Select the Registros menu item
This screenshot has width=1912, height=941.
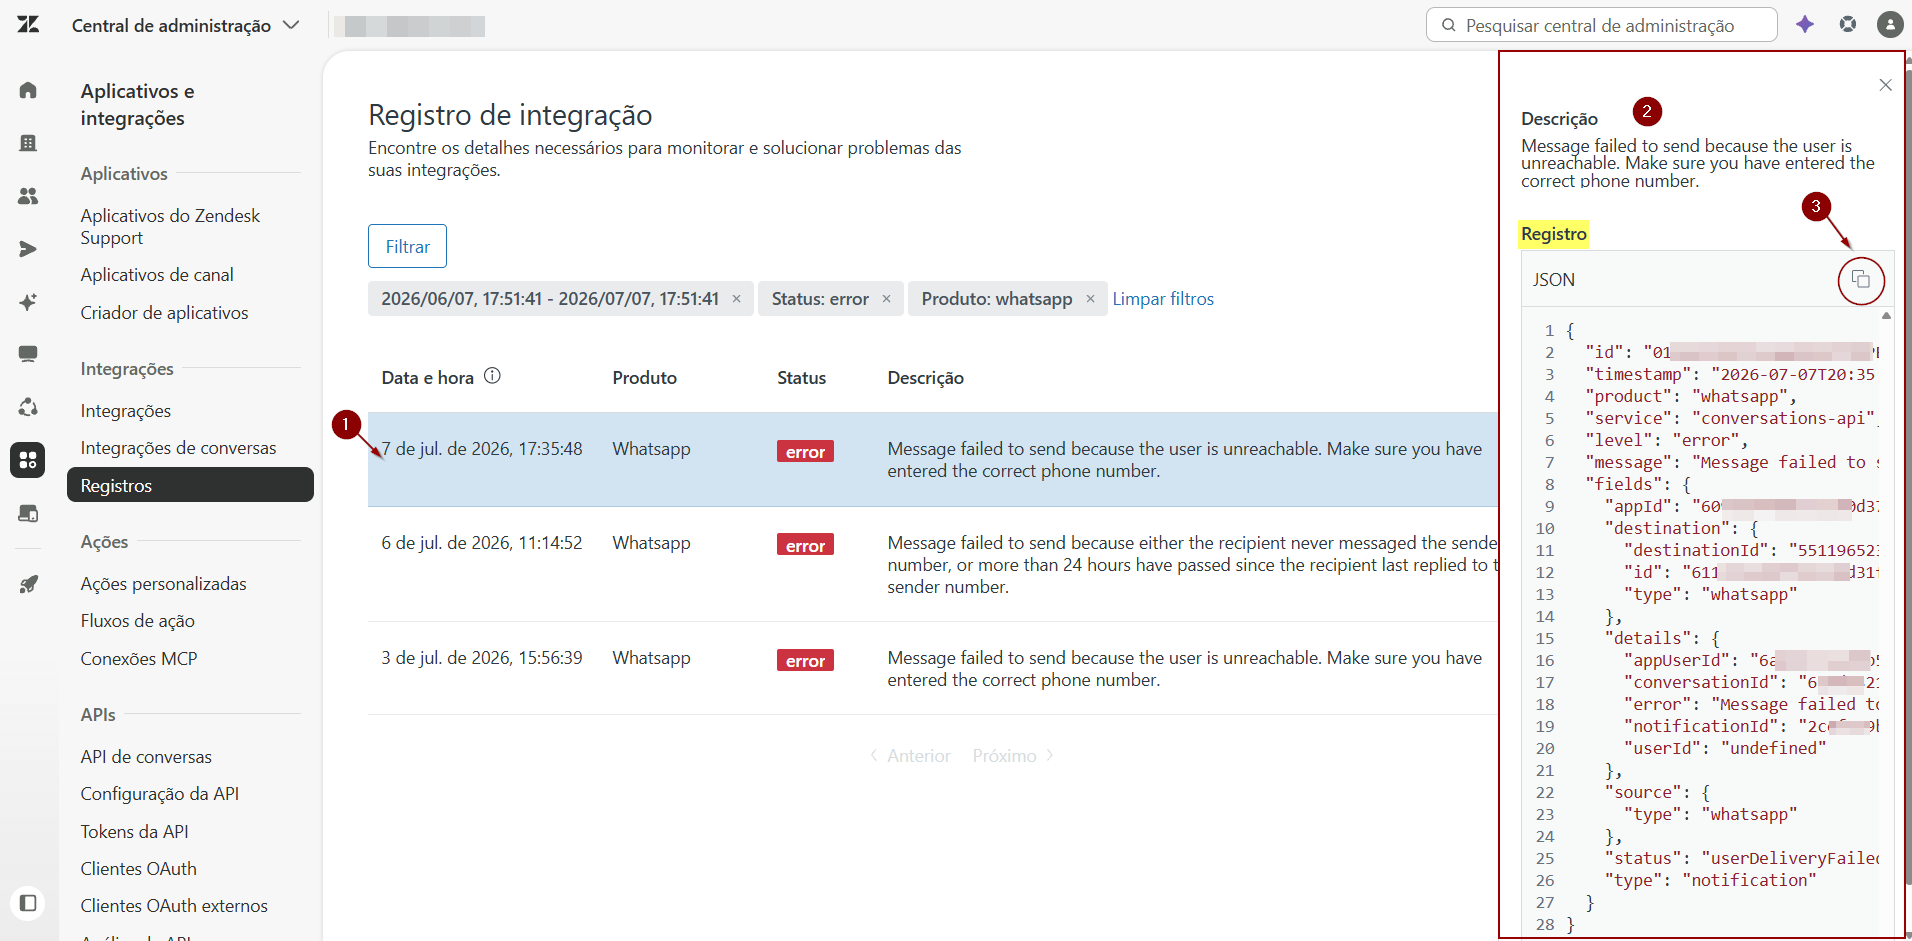190,485
